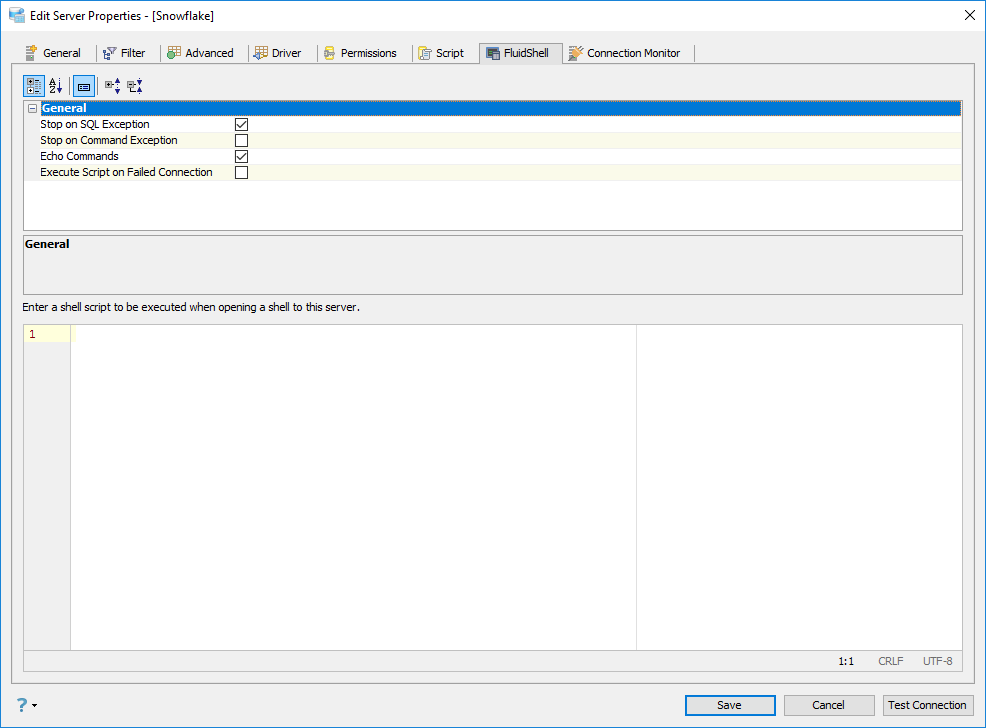Viewport: 986px width, 728px height.
Task: Click the CRLF line ending indicator
Action: (x=890, y=661)
